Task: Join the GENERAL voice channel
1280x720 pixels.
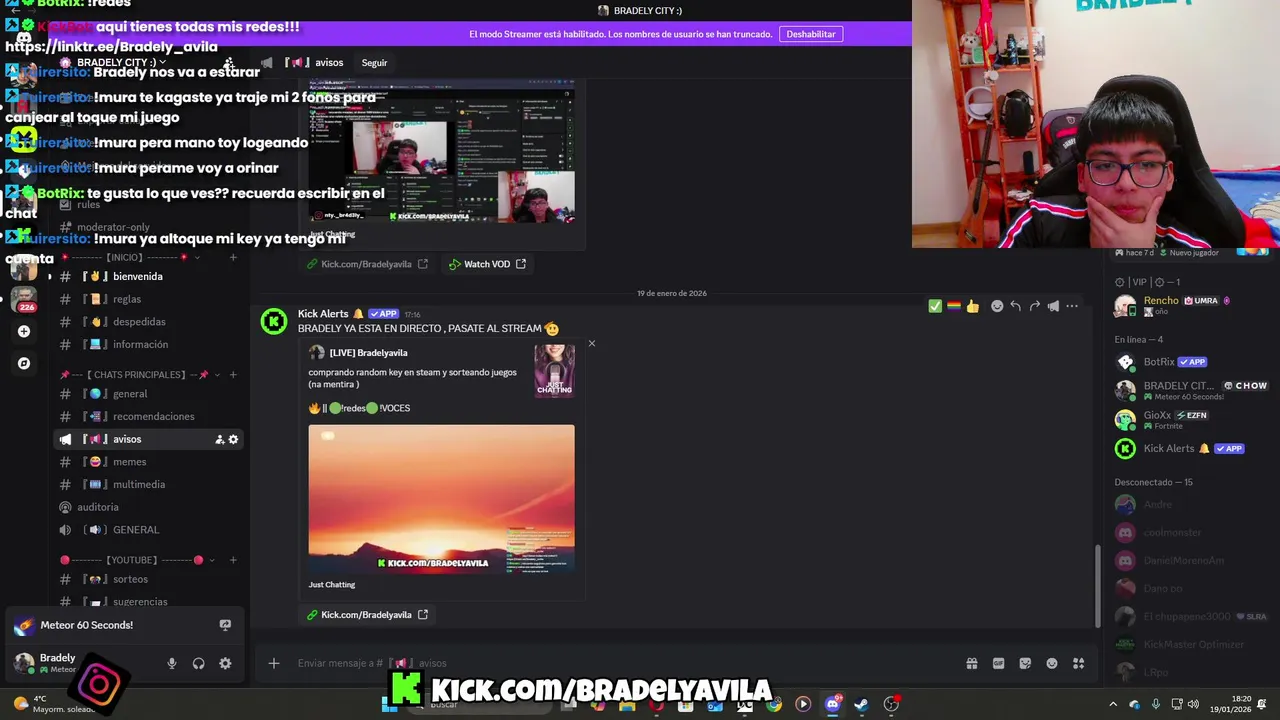Action: [x=148, y=530]
